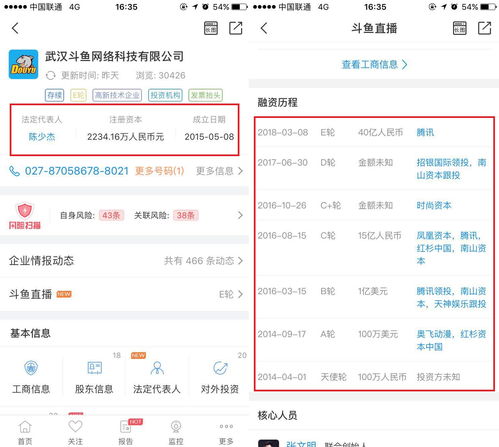The width and height of the screenshot is (499, 447).
Task: Open investor 时尚资本 in the C+轮 row
Action: [x=434, y=205]
